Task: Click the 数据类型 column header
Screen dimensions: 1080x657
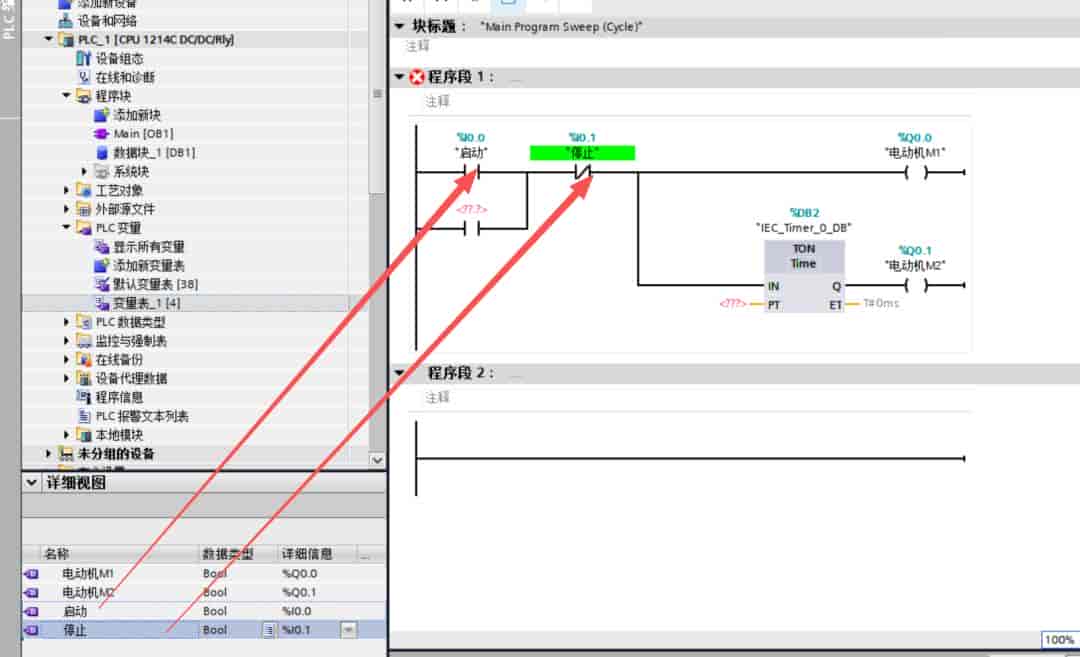Action: click(x=238, y=554)
